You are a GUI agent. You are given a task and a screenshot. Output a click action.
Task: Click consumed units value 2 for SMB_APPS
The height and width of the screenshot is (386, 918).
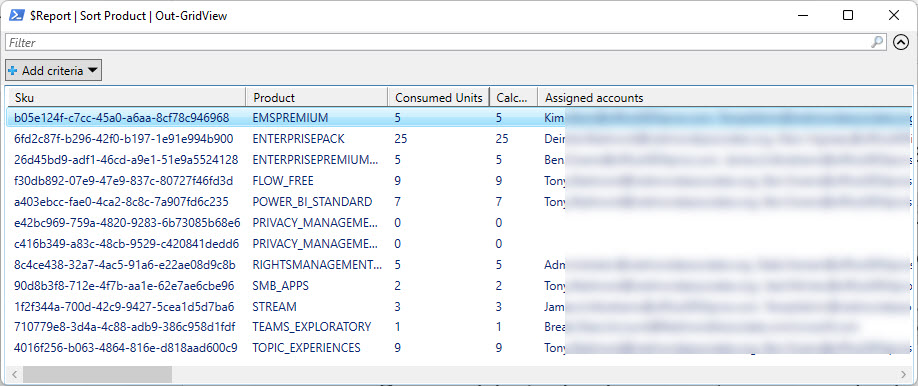pyautogui.click(x=398, y=286)
